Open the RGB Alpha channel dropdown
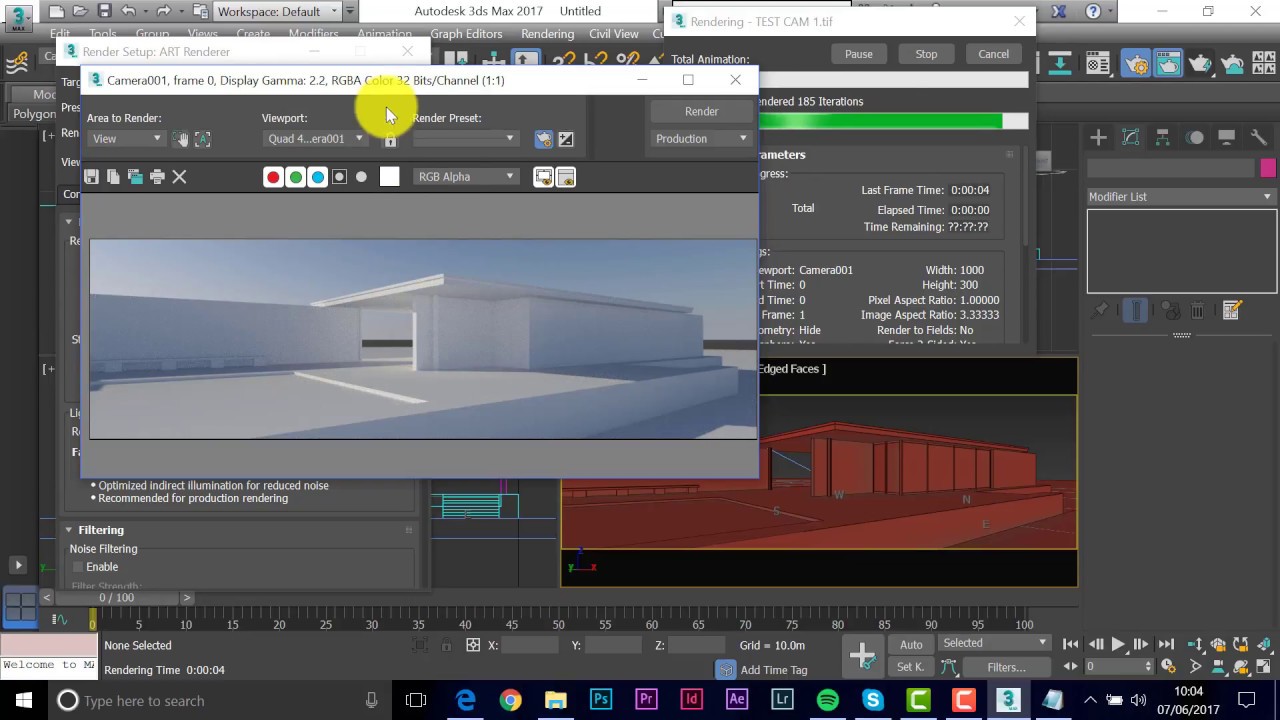Viewport: 1280px width, 720px height. point(466,177)
